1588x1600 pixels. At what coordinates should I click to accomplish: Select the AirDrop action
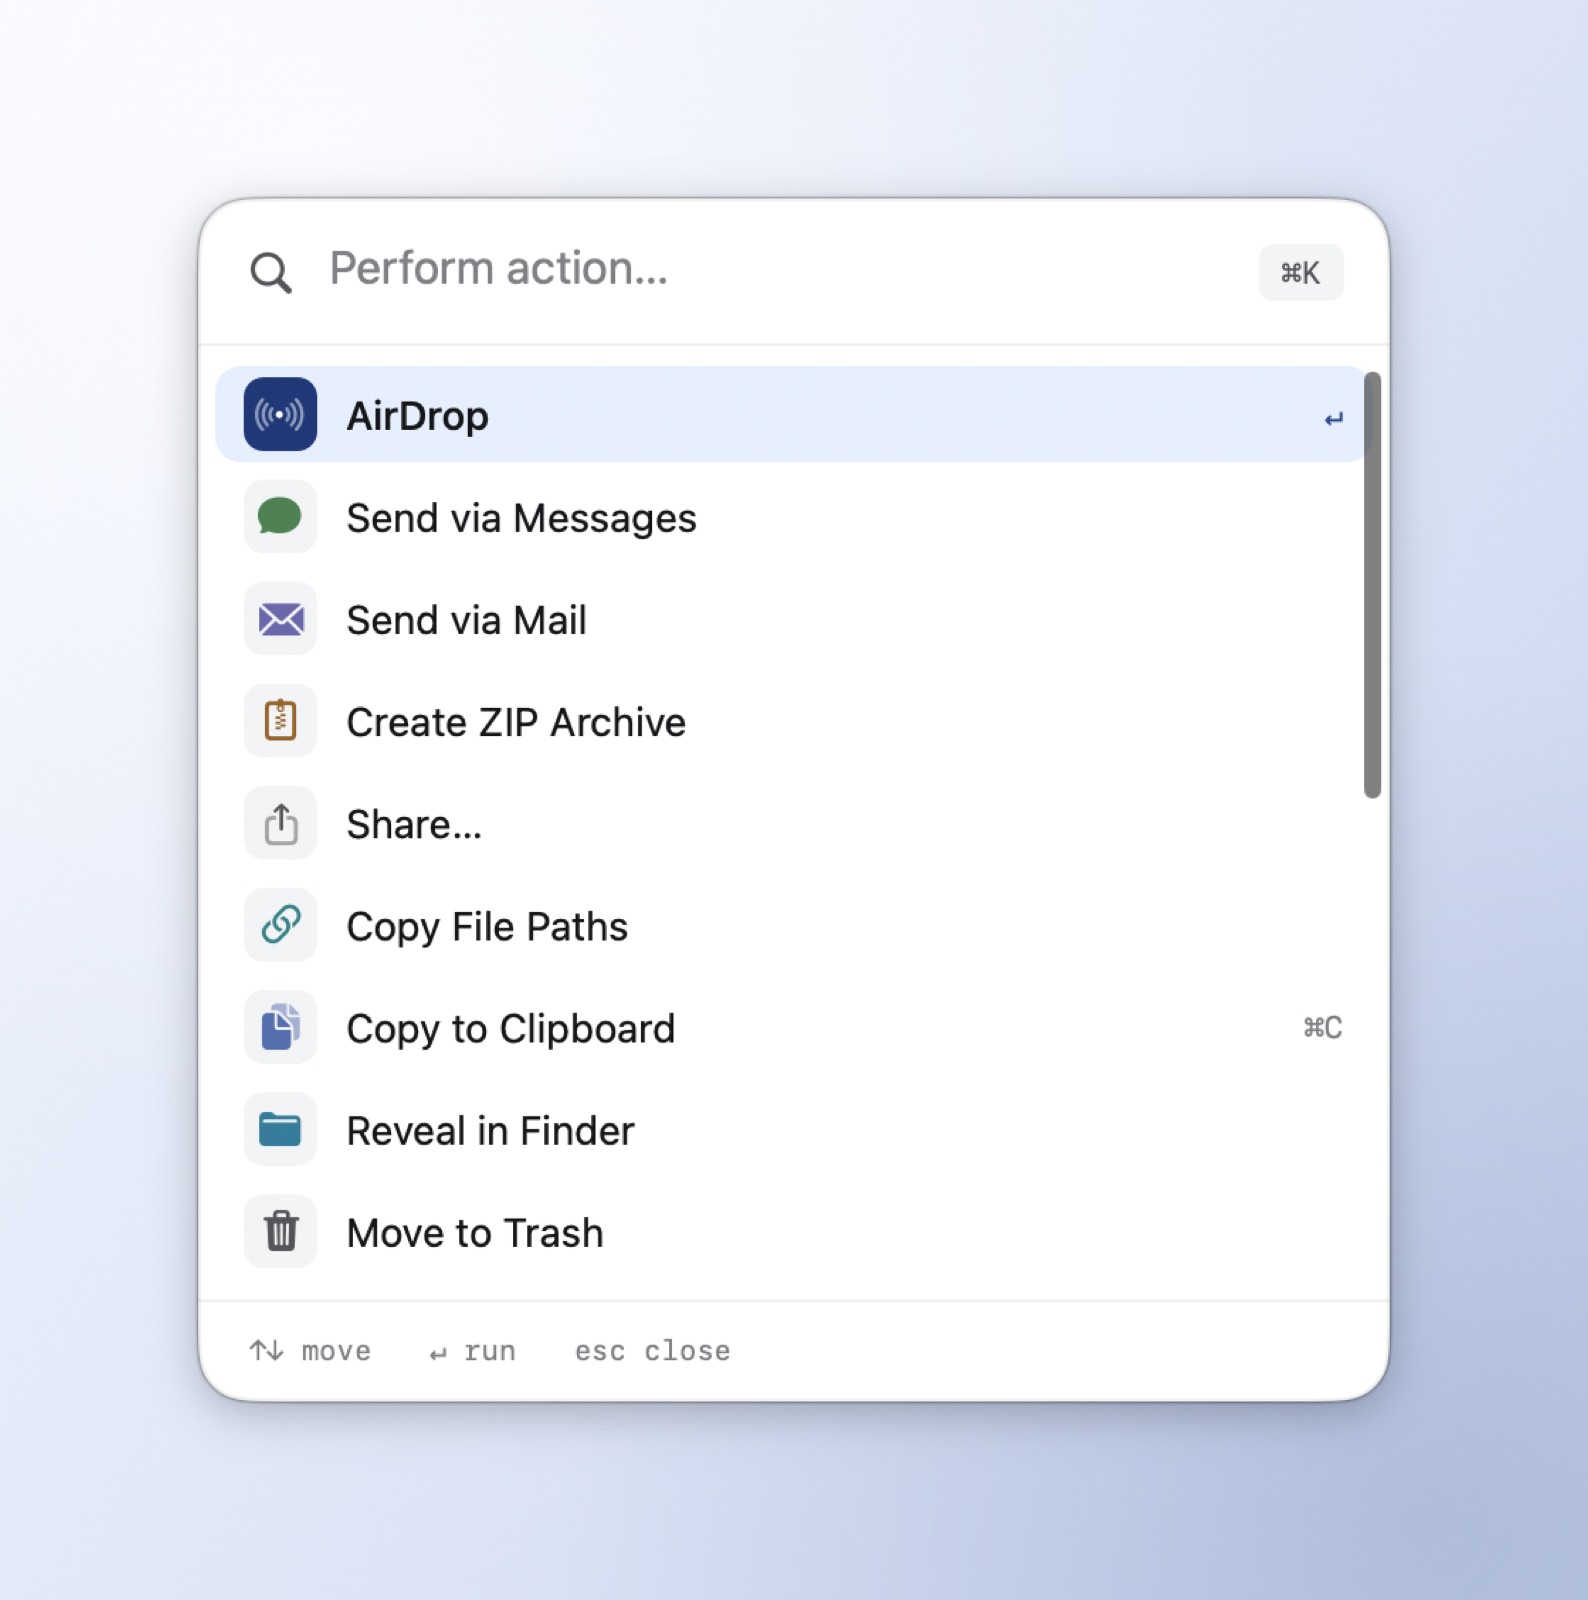[791, 414]
